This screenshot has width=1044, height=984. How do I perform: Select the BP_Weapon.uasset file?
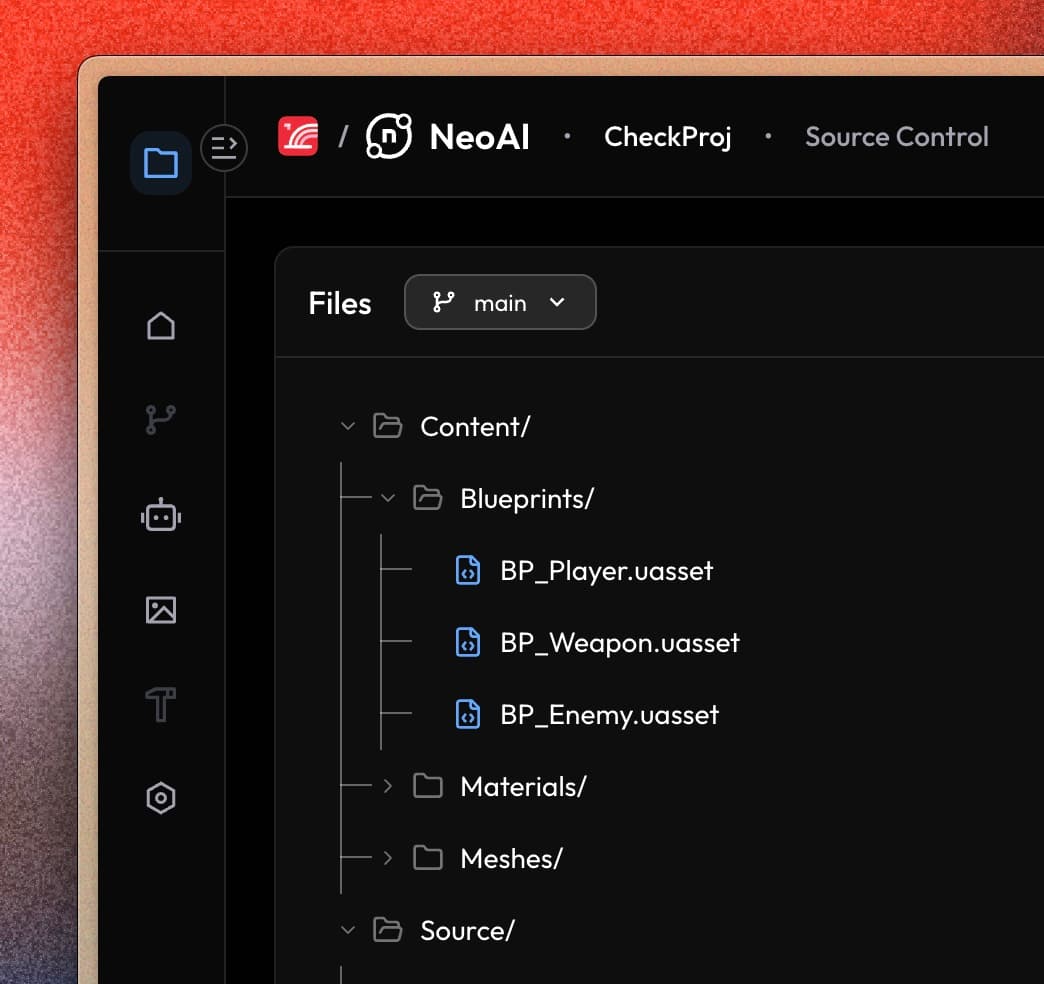[619, 643]
